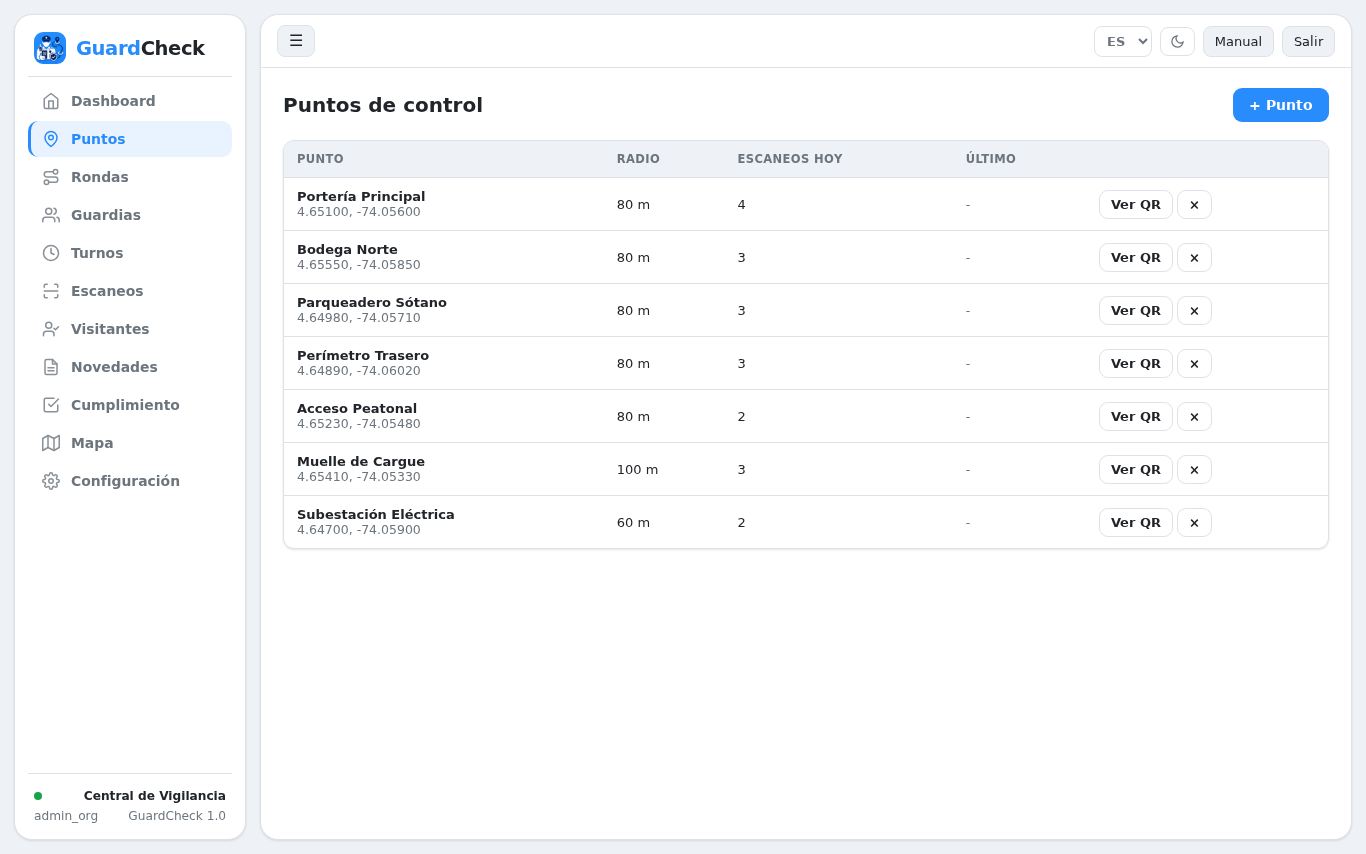Viewport: 1366px width, 854px height.
Task: Open Escaneos menu label
Action: click(107, 291)
